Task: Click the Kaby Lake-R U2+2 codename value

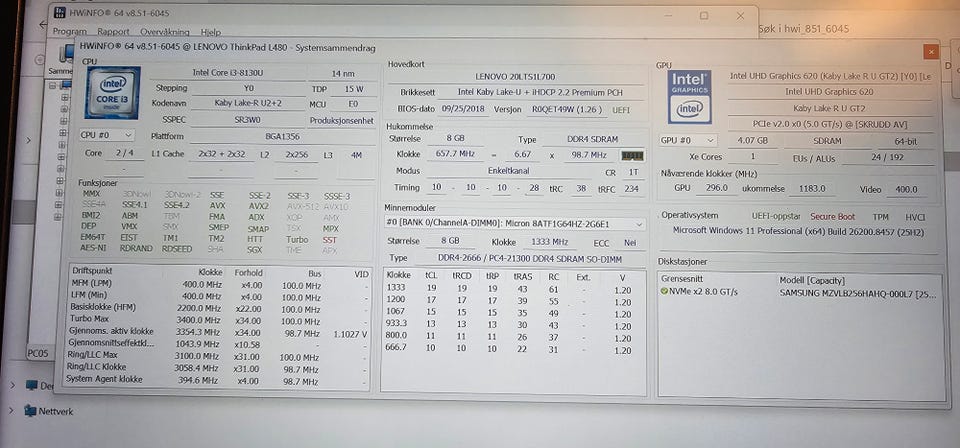Action: [x=248, y=103]
